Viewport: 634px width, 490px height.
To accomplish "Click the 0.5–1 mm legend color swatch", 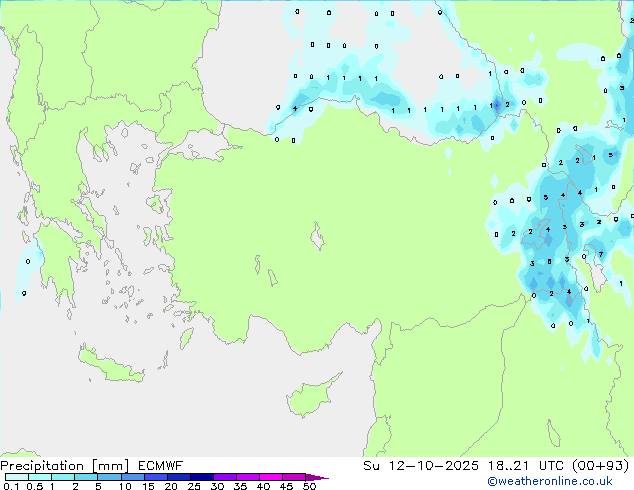I will click(x=40, y=477).
